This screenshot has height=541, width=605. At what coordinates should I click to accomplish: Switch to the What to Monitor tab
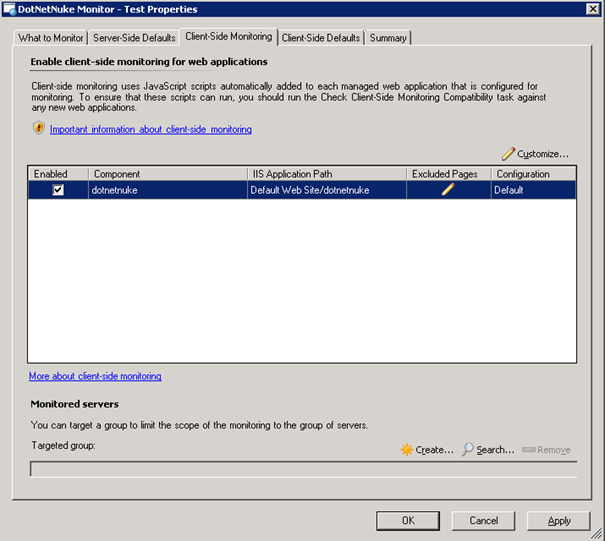click(51, 38)
